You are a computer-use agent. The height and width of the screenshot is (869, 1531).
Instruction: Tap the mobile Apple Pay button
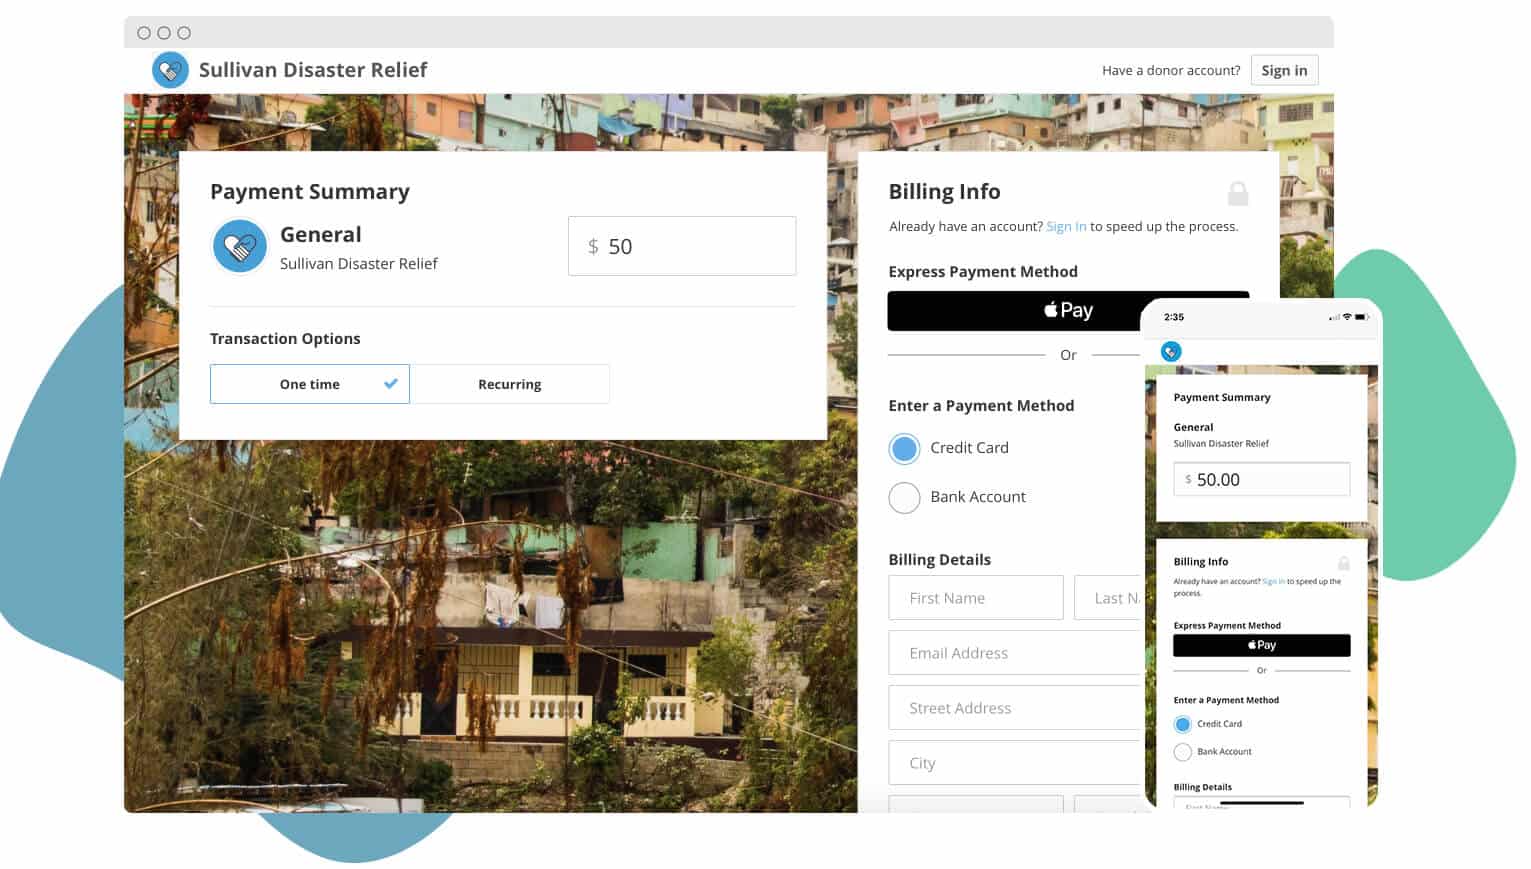tap(1261, 645)
